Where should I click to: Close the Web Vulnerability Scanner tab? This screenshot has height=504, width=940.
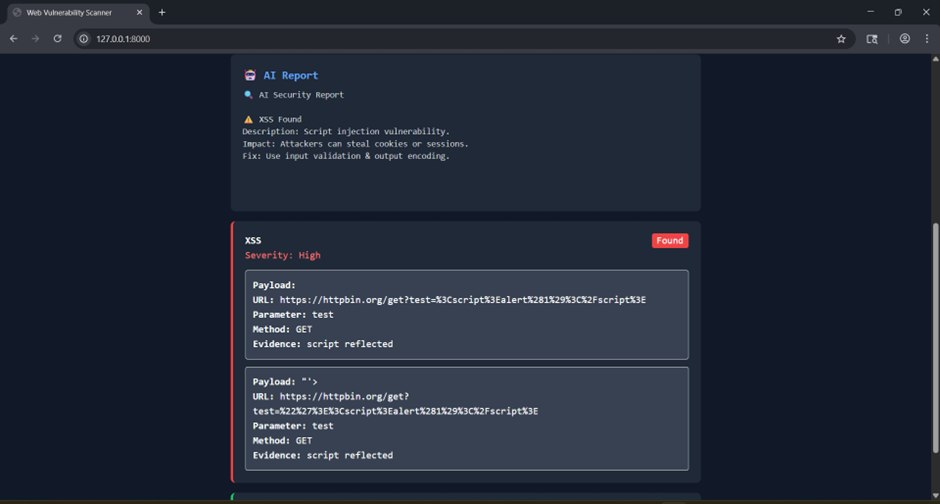[x=139, y=12]
